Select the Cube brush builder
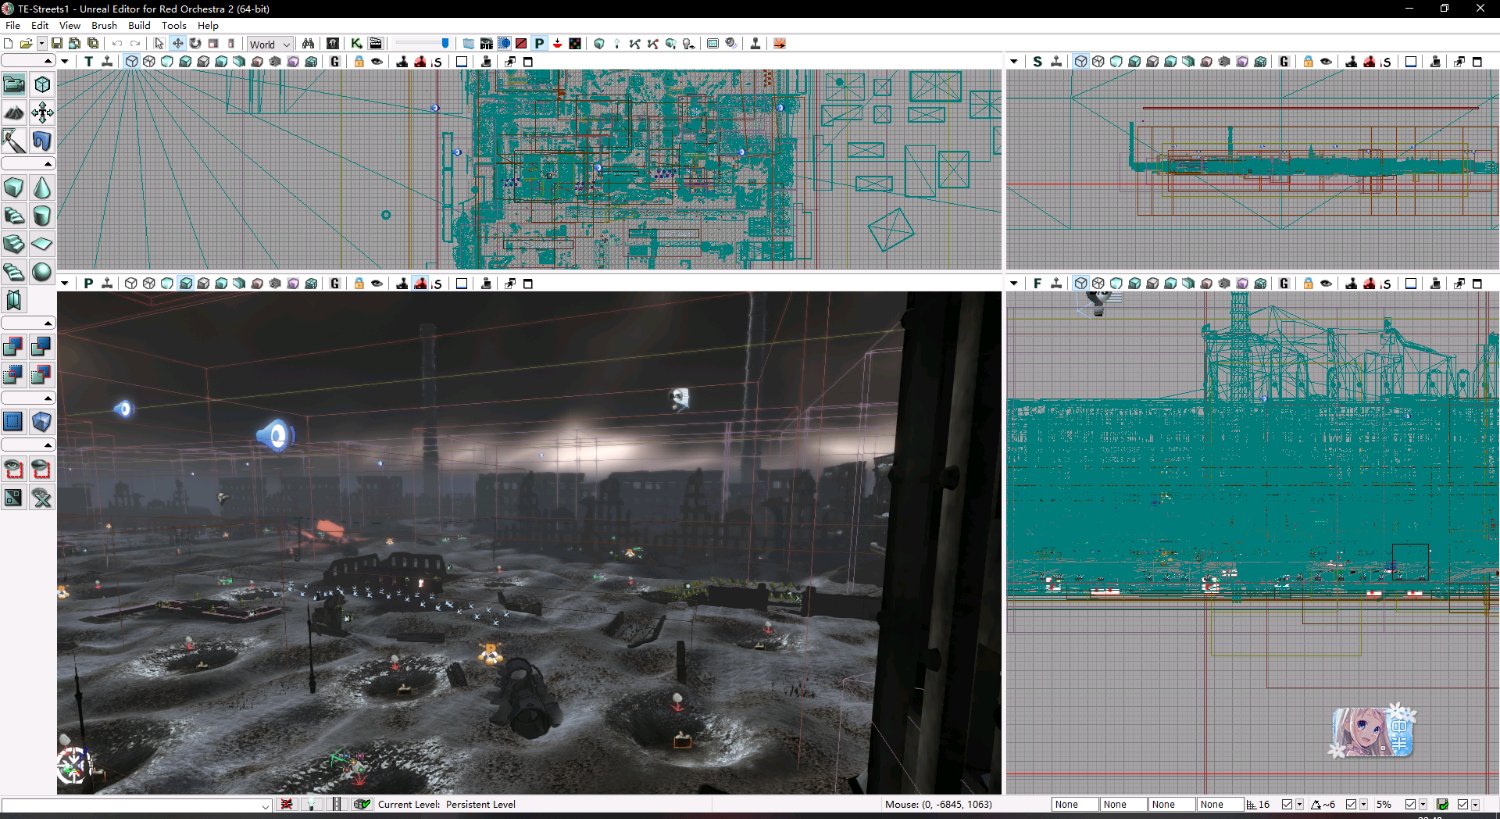Viewport: 1500px width, 819px height. pos(14,188)
